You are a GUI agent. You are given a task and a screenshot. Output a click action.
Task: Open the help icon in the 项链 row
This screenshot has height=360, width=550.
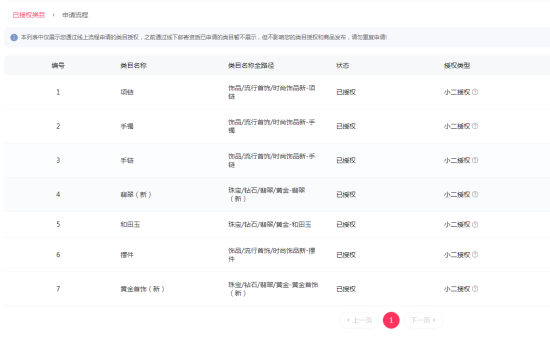(475, 92)
